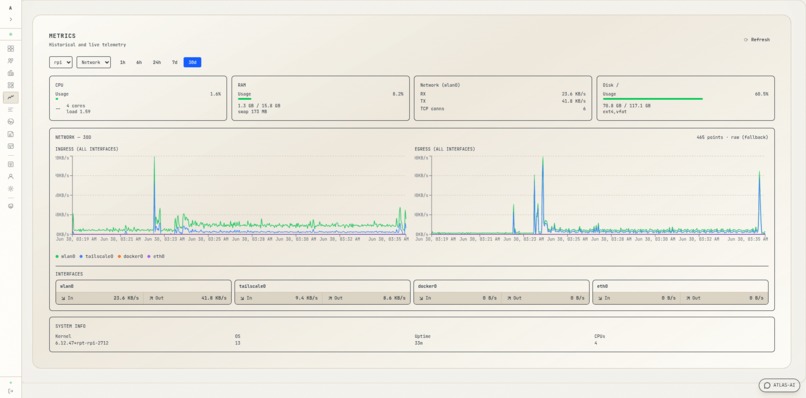Viewport: 806px width, 398px height.
Task: Select the 24h time range
Action: point(156,62)
